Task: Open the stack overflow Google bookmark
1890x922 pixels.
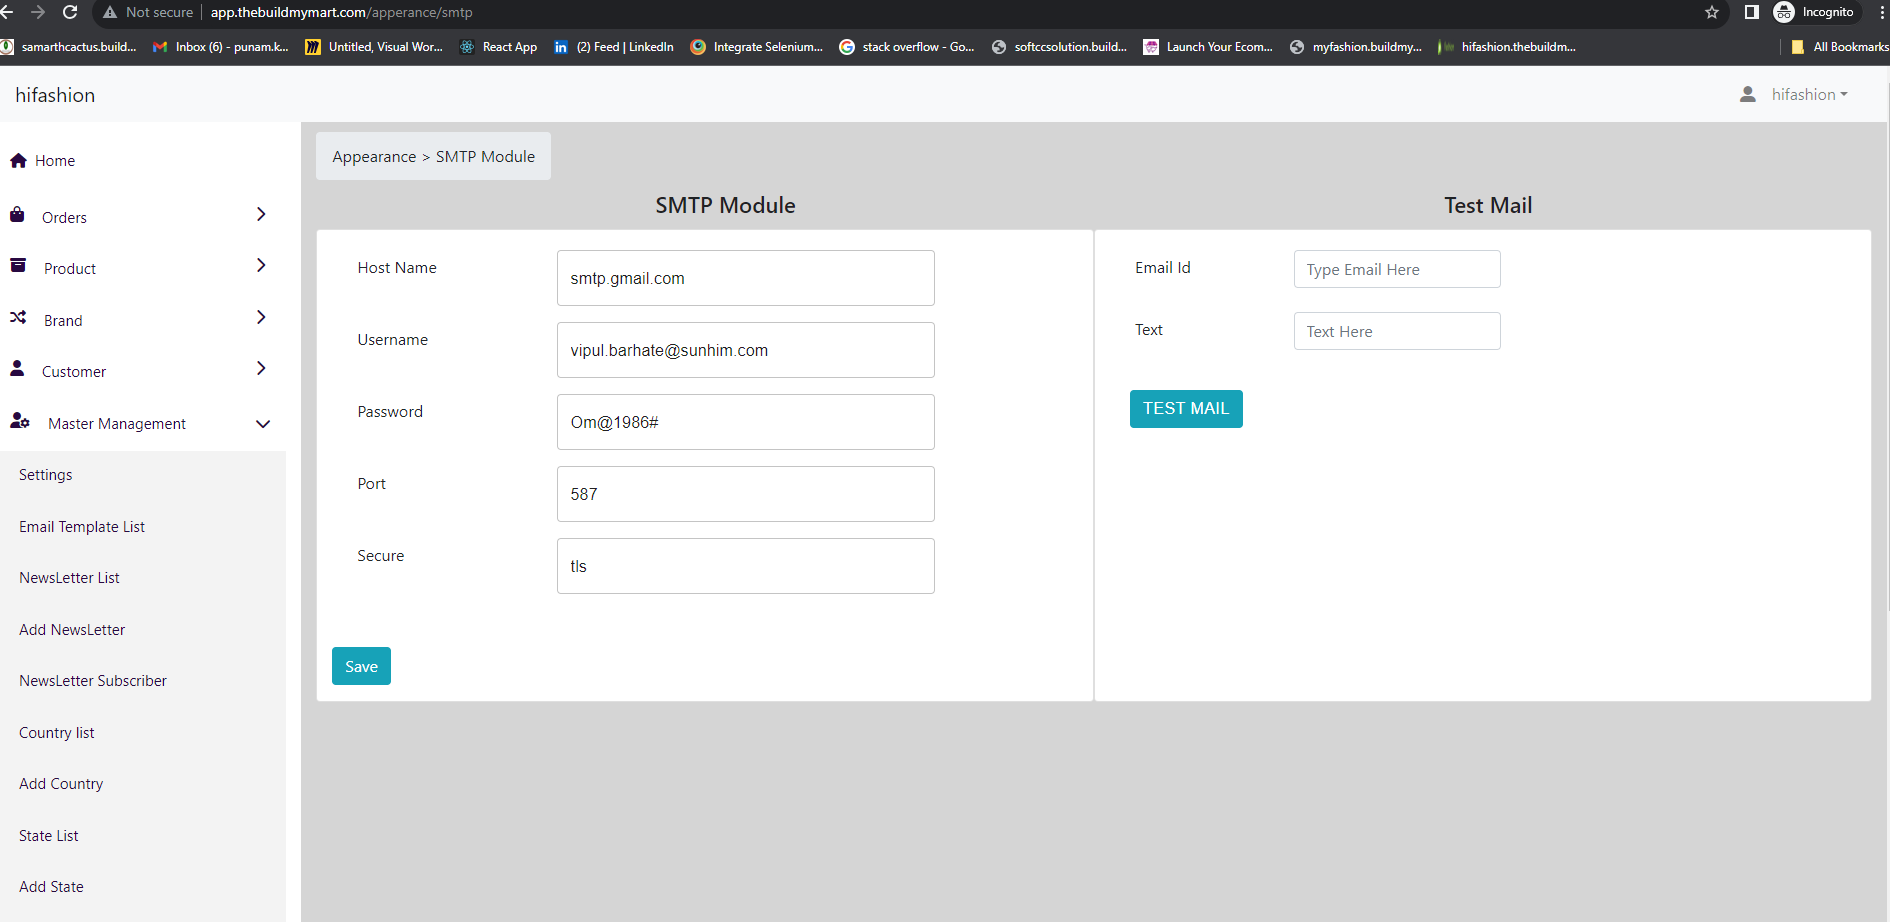Action: (907, 47)
